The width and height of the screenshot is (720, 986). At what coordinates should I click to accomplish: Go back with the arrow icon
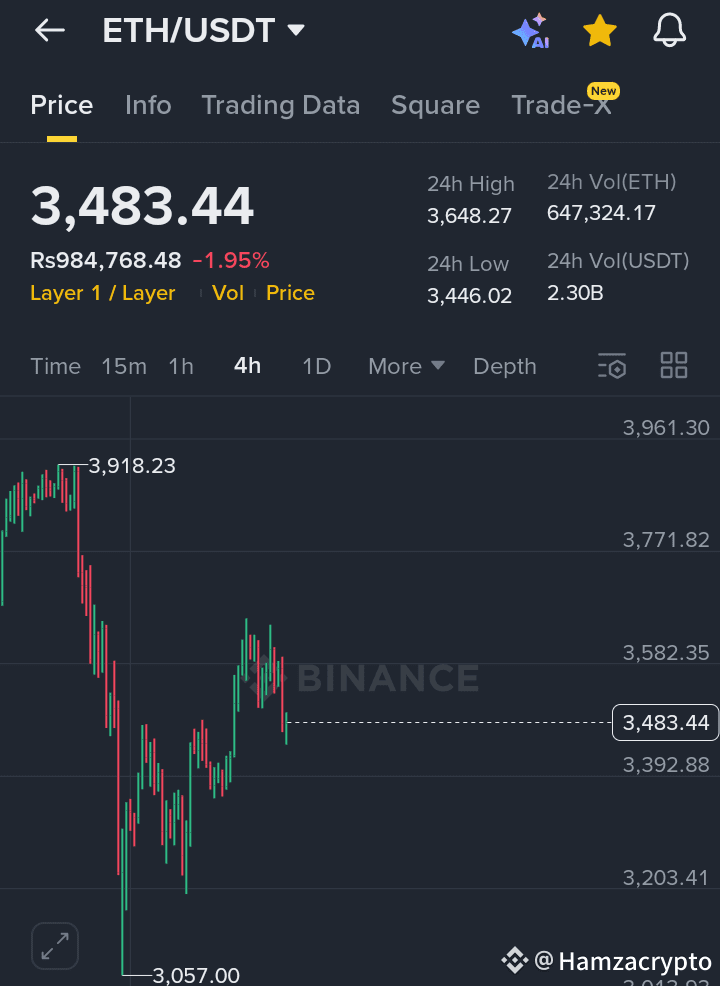(x=50, y=30)
